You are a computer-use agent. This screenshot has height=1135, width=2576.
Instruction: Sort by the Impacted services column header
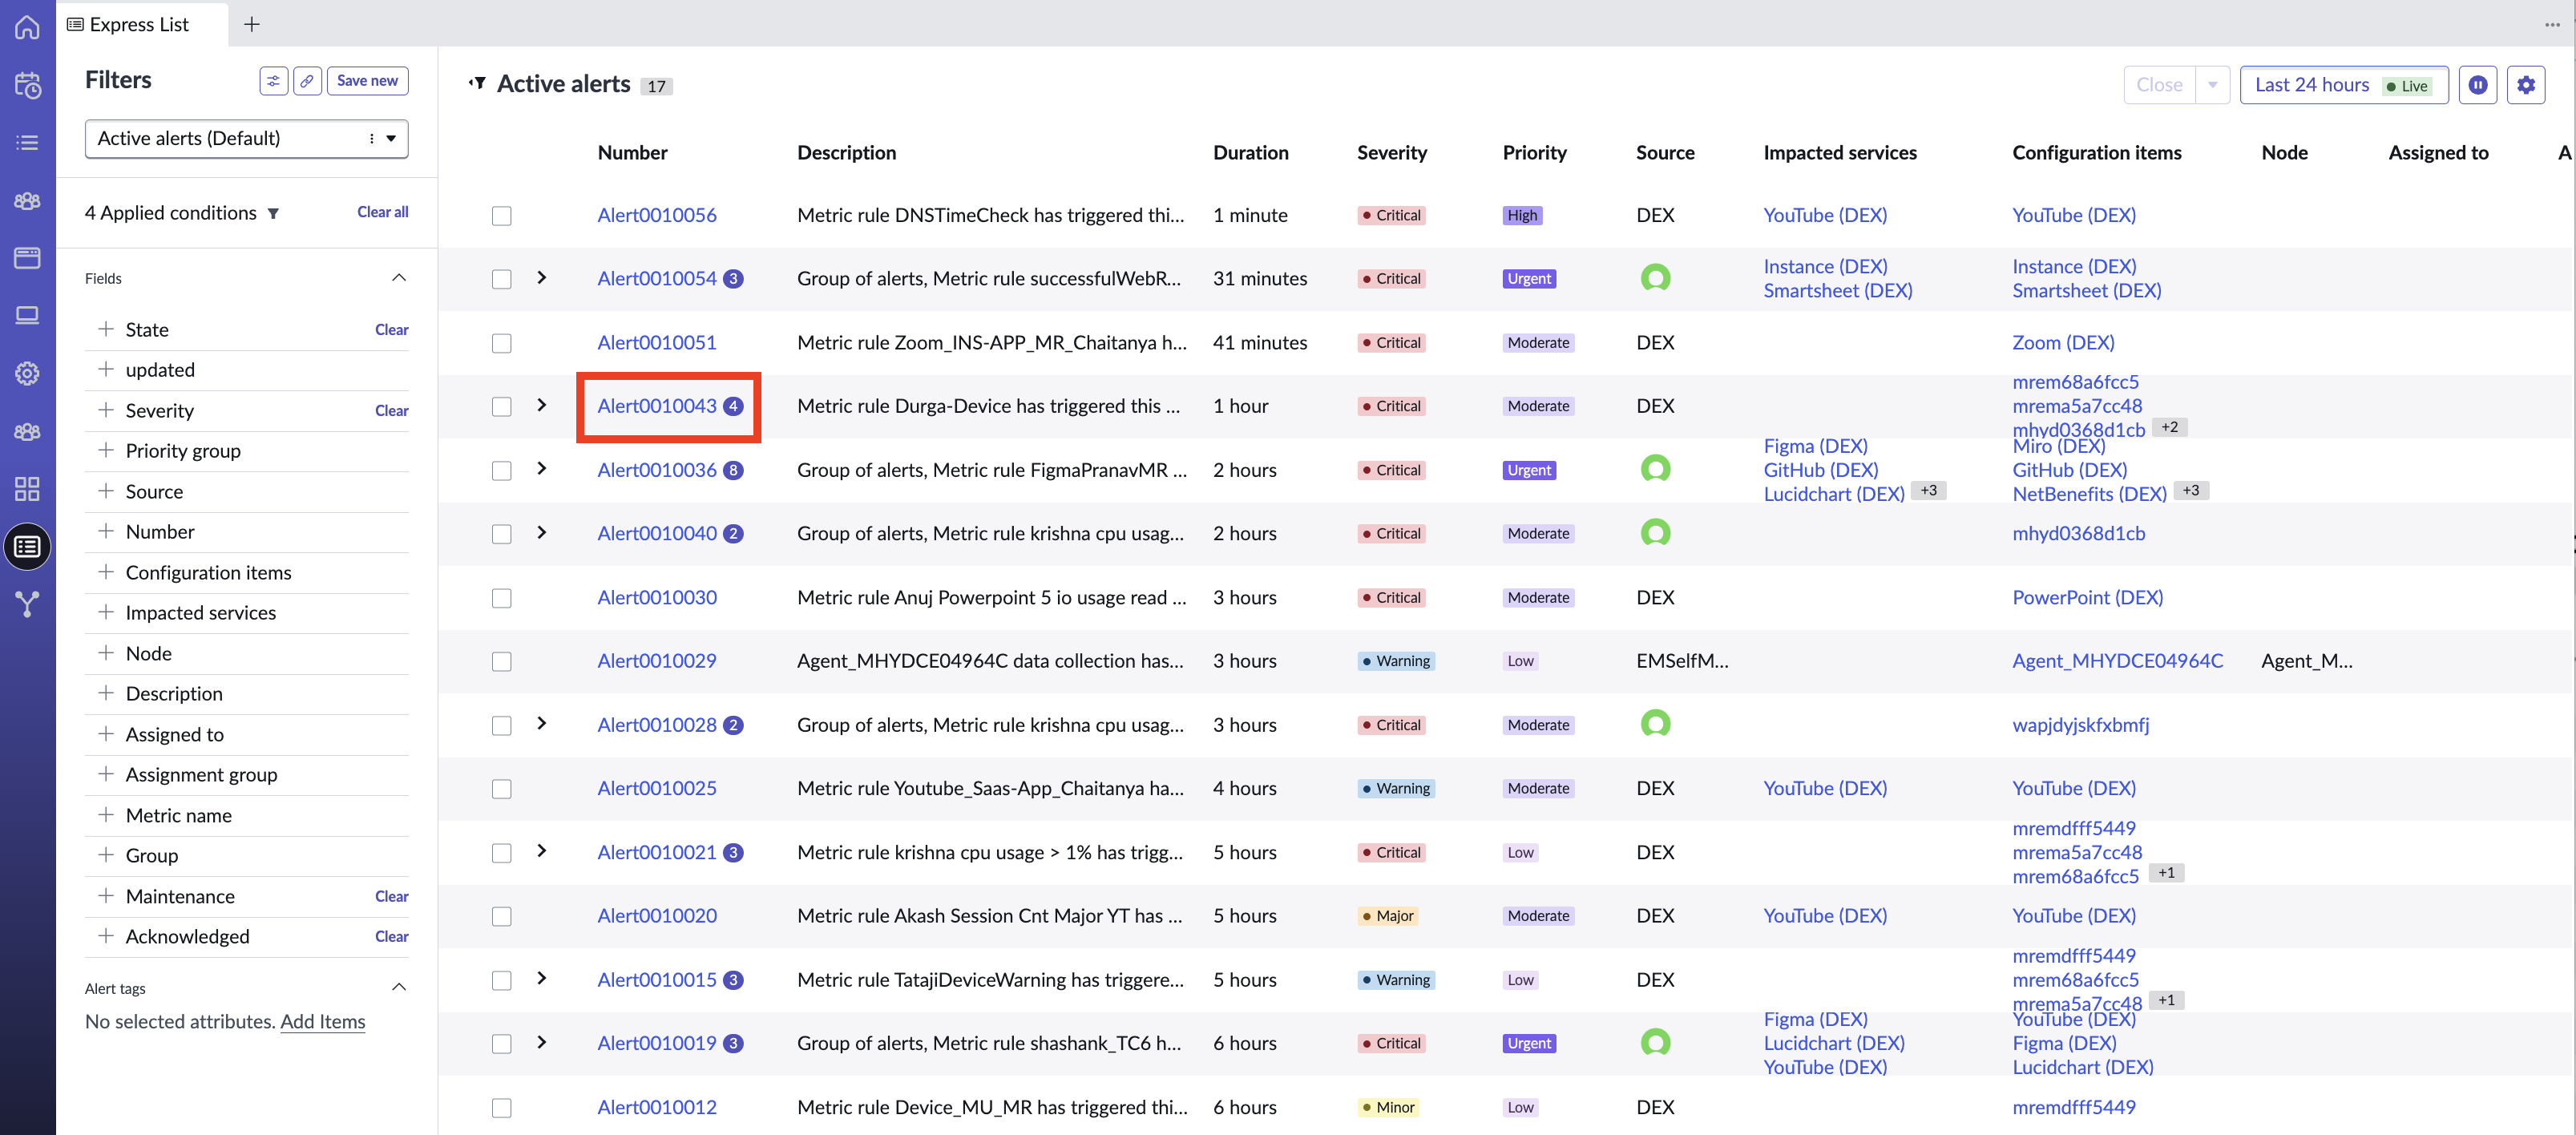[x=1839, y=153]
